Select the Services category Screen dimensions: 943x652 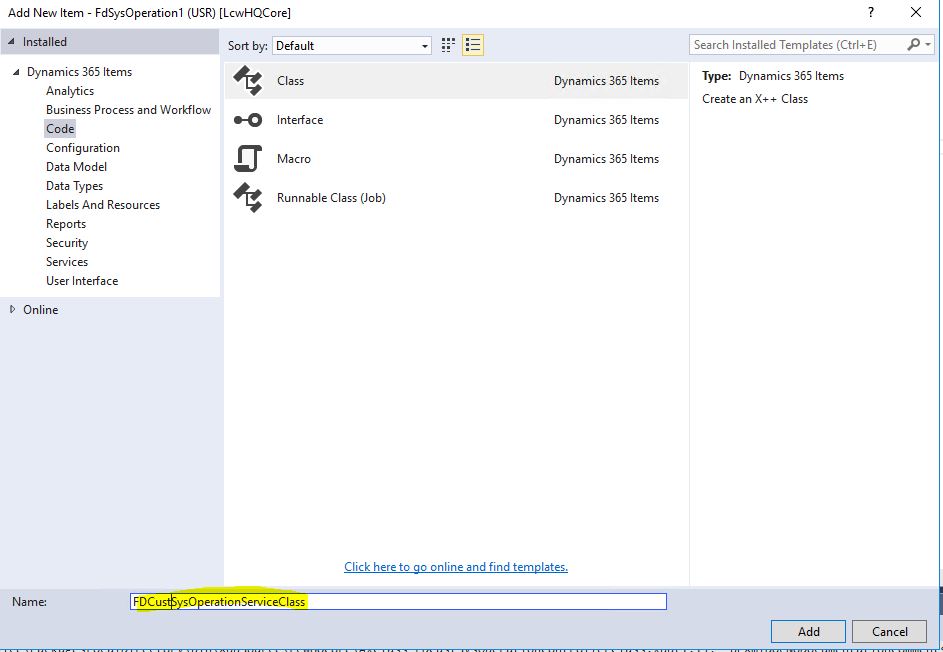pyautogui.click(x=67, y=262)
